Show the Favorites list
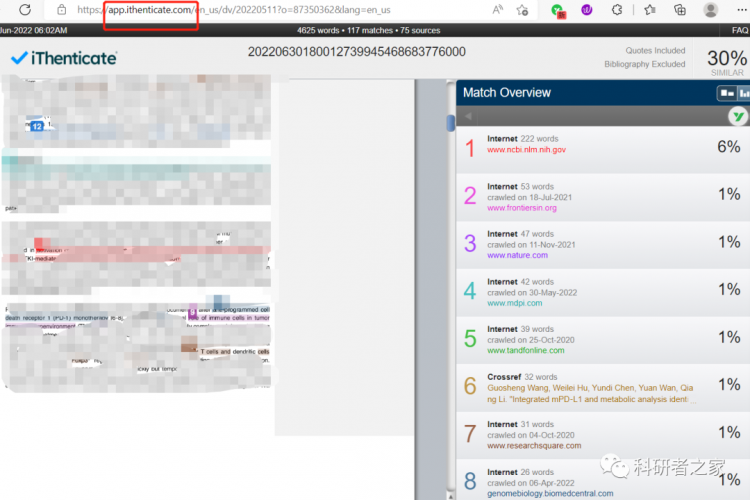The image size is (750, 500). click(x=650, y=10)
